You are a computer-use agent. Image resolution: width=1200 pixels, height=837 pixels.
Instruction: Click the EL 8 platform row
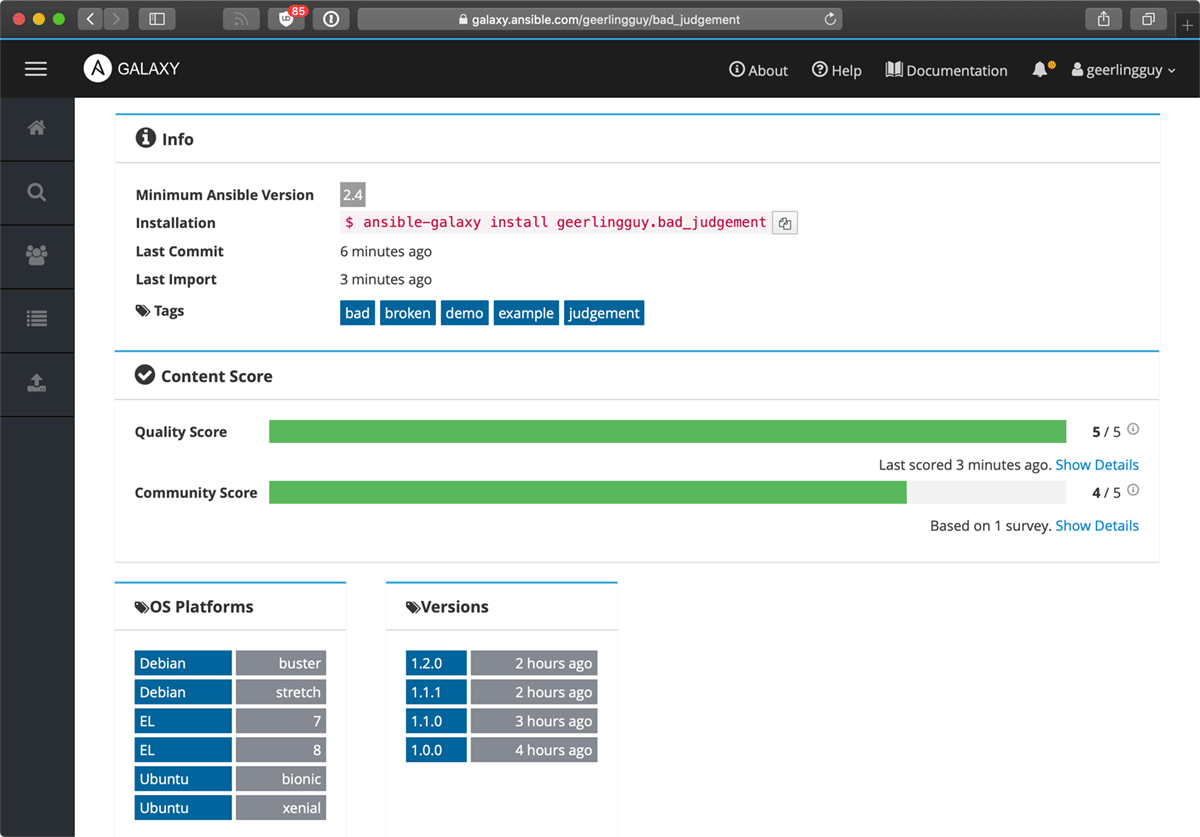point(230,750)
